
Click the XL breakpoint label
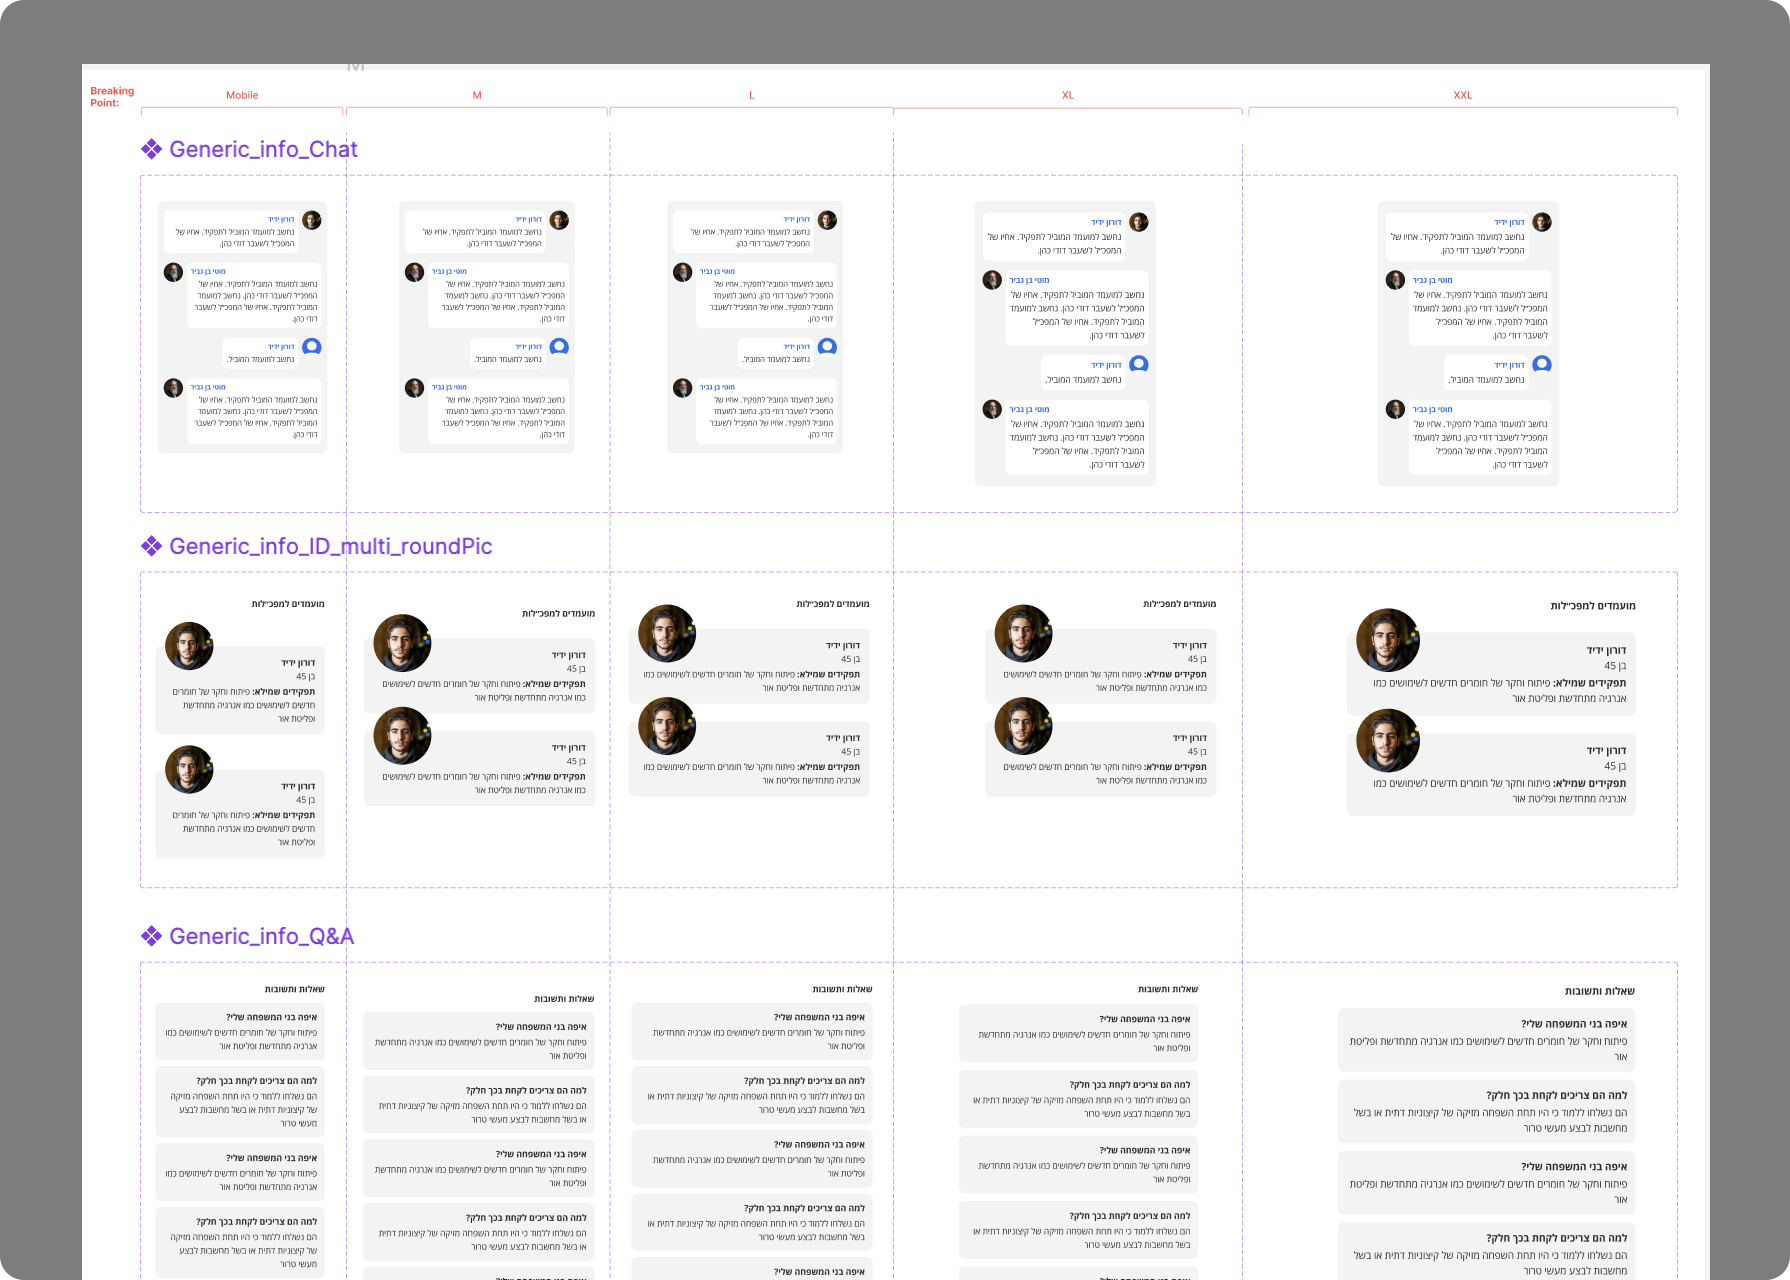pyautogui.click(x=1067, y=95)
